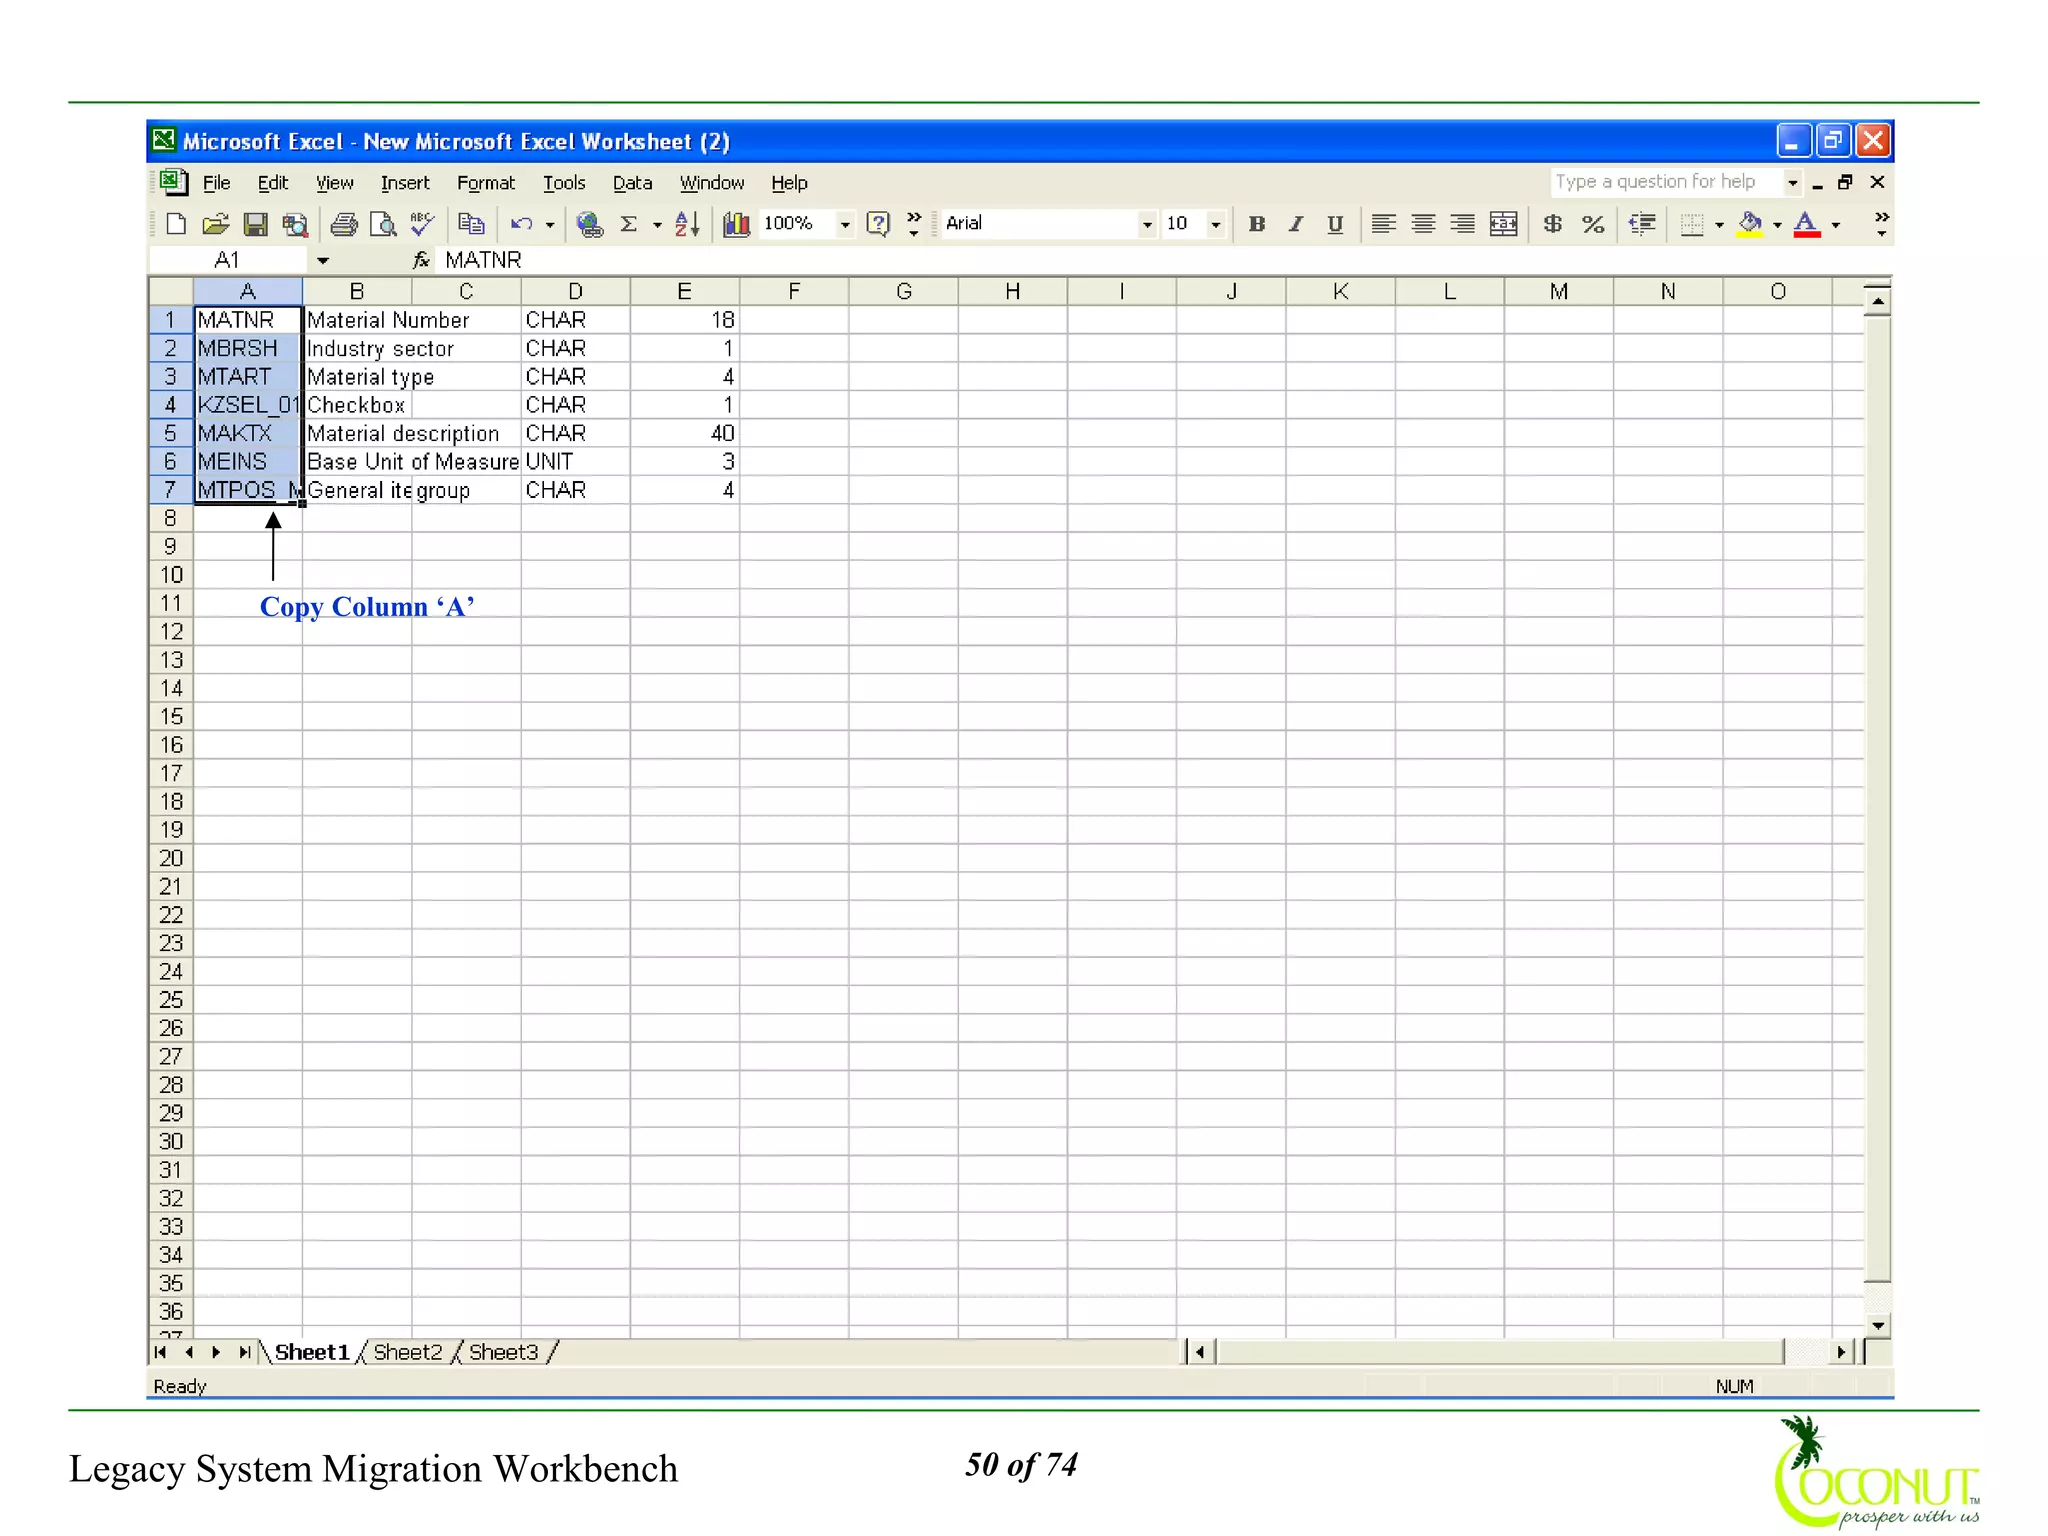Screen dimensions: 2048x1536
Task: Select cell containing Checkbox
Action: click(x=357, y=405)
